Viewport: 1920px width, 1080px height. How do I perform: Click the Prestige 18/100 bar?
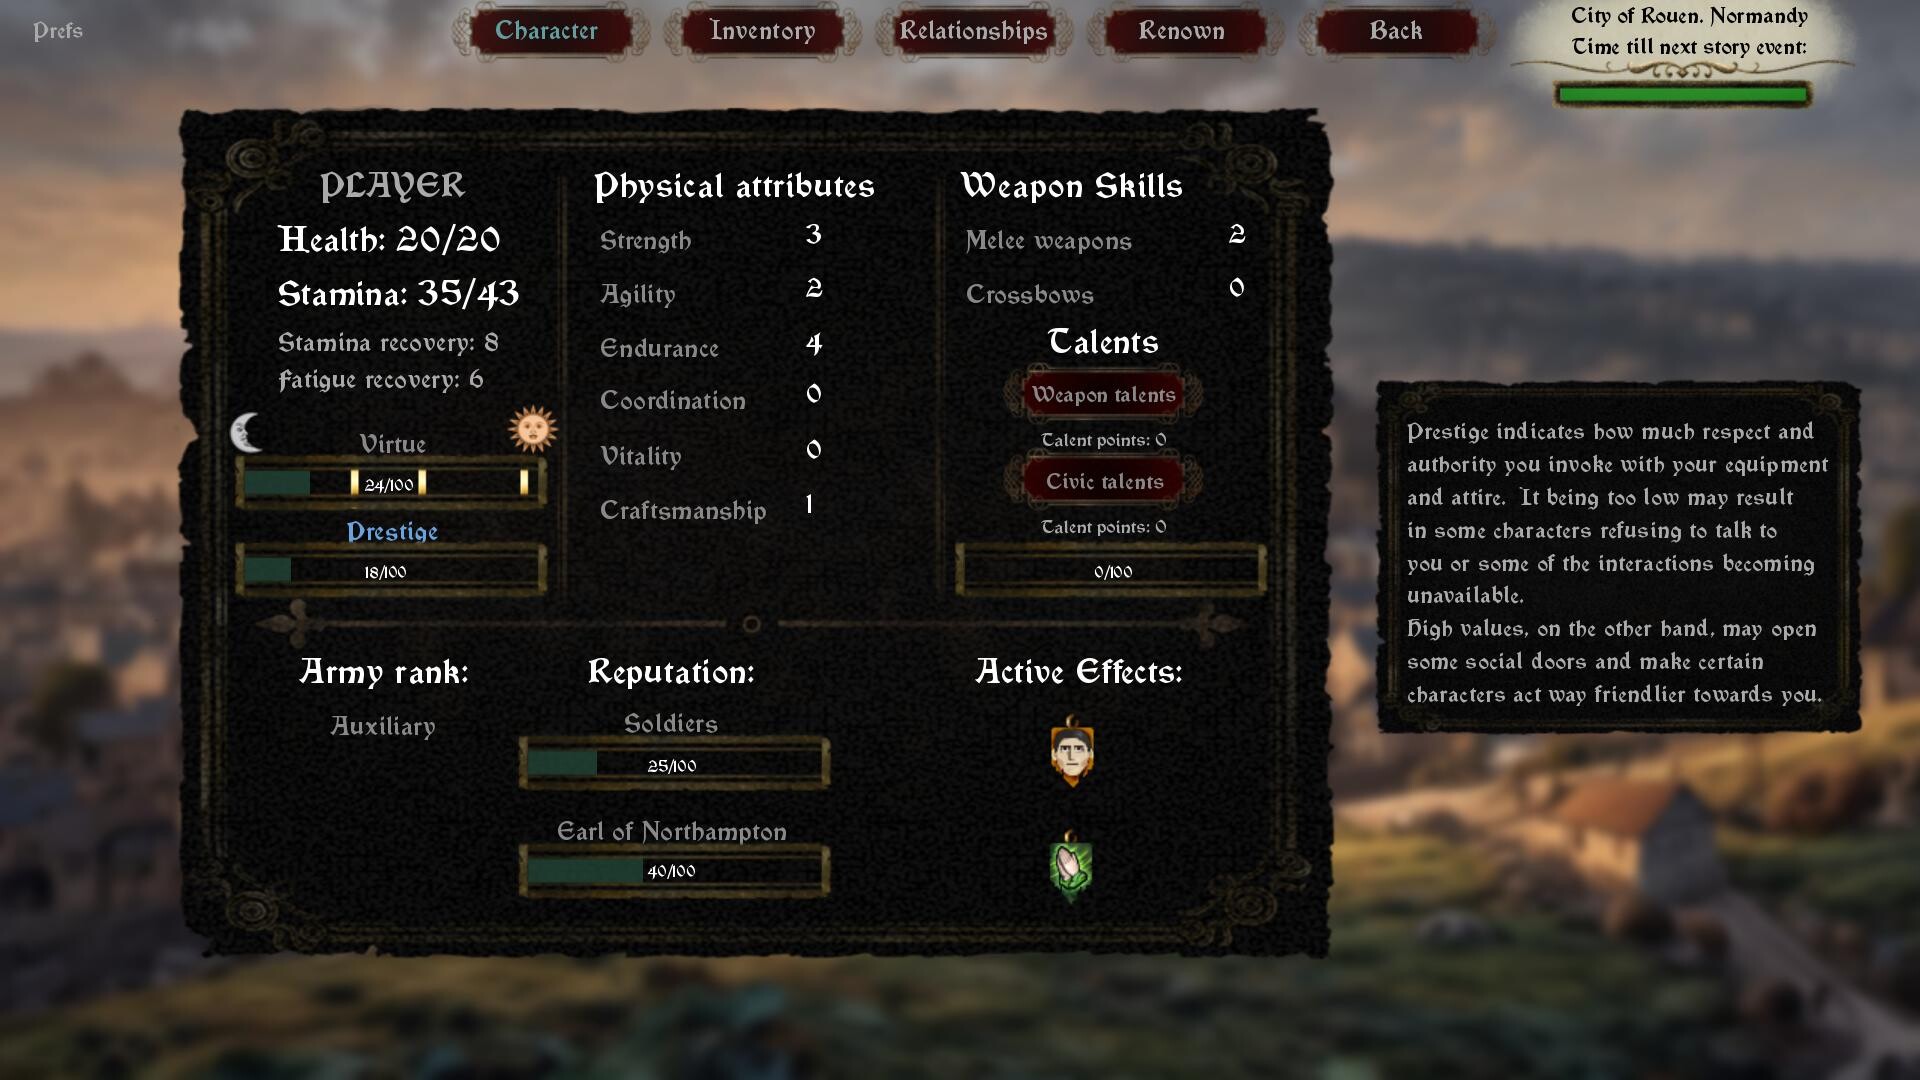390,571
